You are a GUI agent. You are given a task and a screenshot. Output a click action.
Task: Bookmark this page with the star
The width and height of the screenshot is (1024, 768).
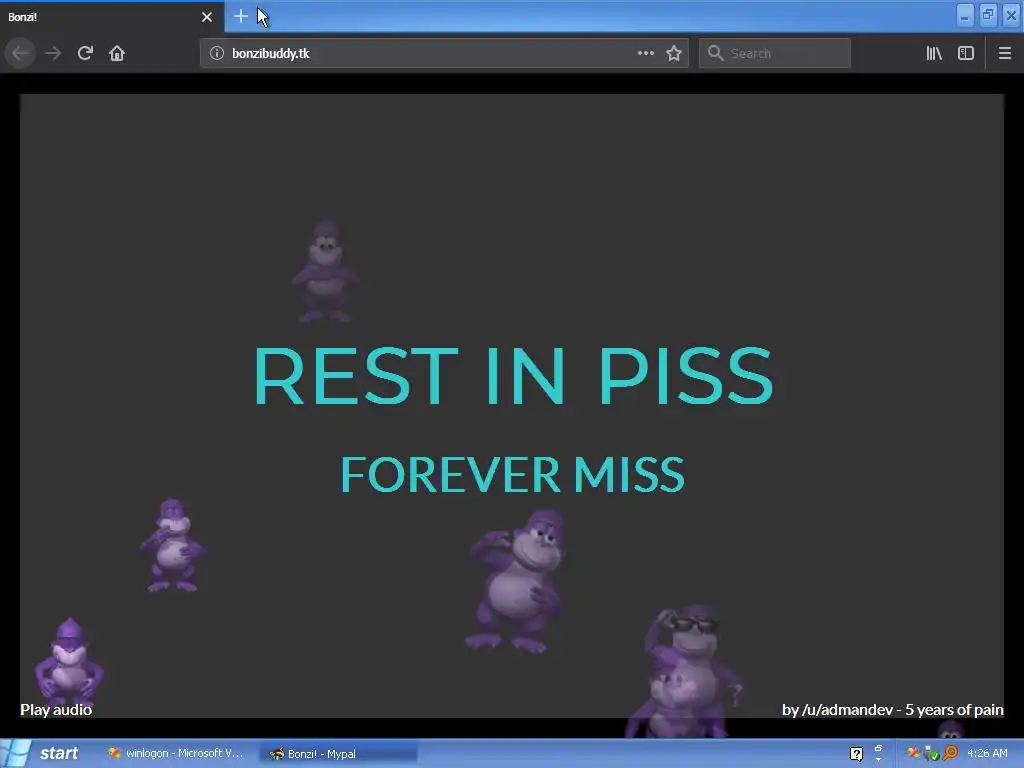click(x=674, y=53)
